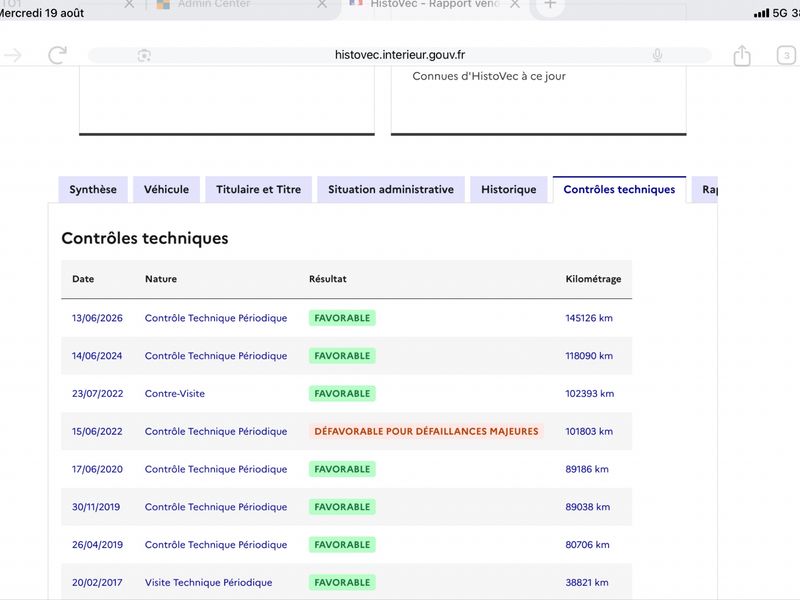Viewport: 800px width, 600px height.
Task: Close the Admin Center tab
Action: point(322,4)
